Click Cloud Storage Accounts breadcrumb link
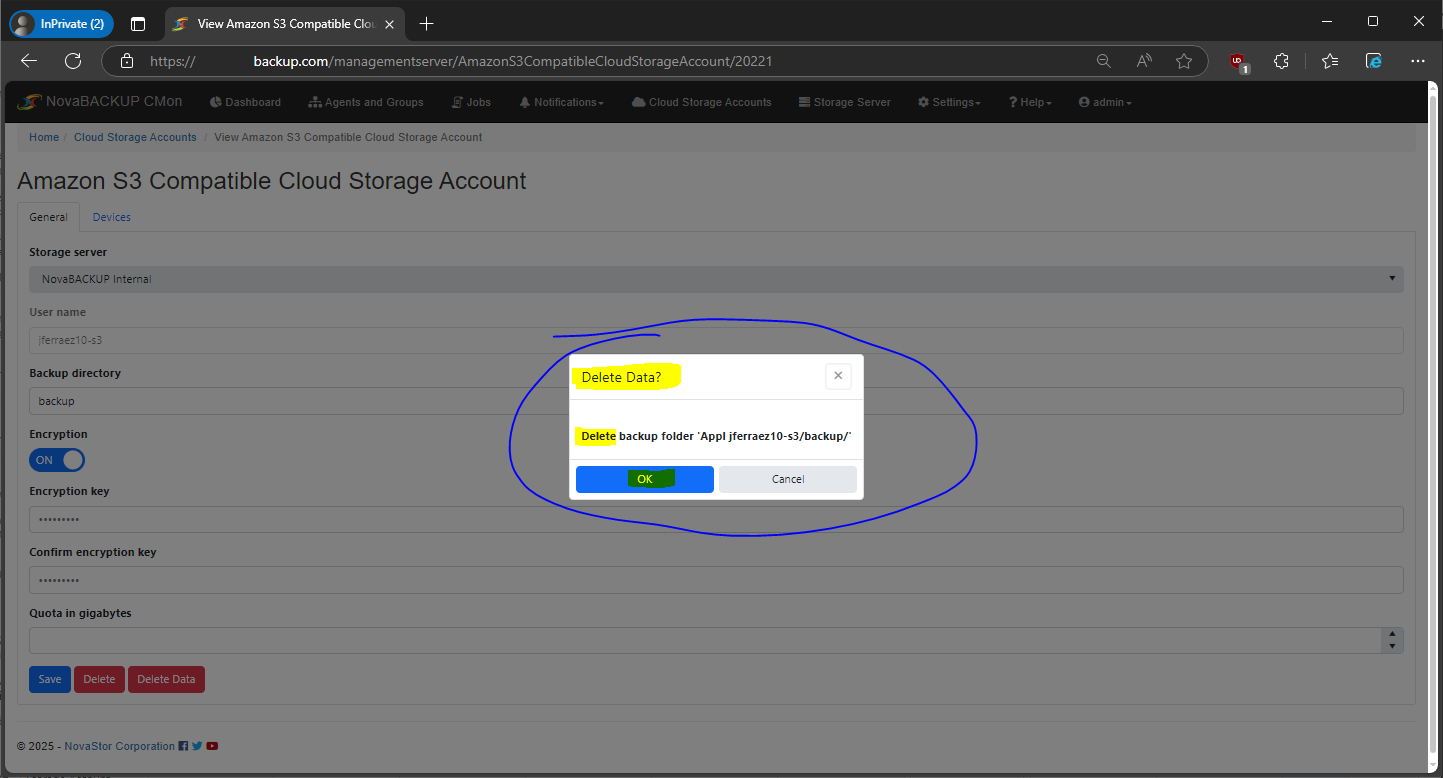Screen dimensions: 1443x778 tap(135, 137)
